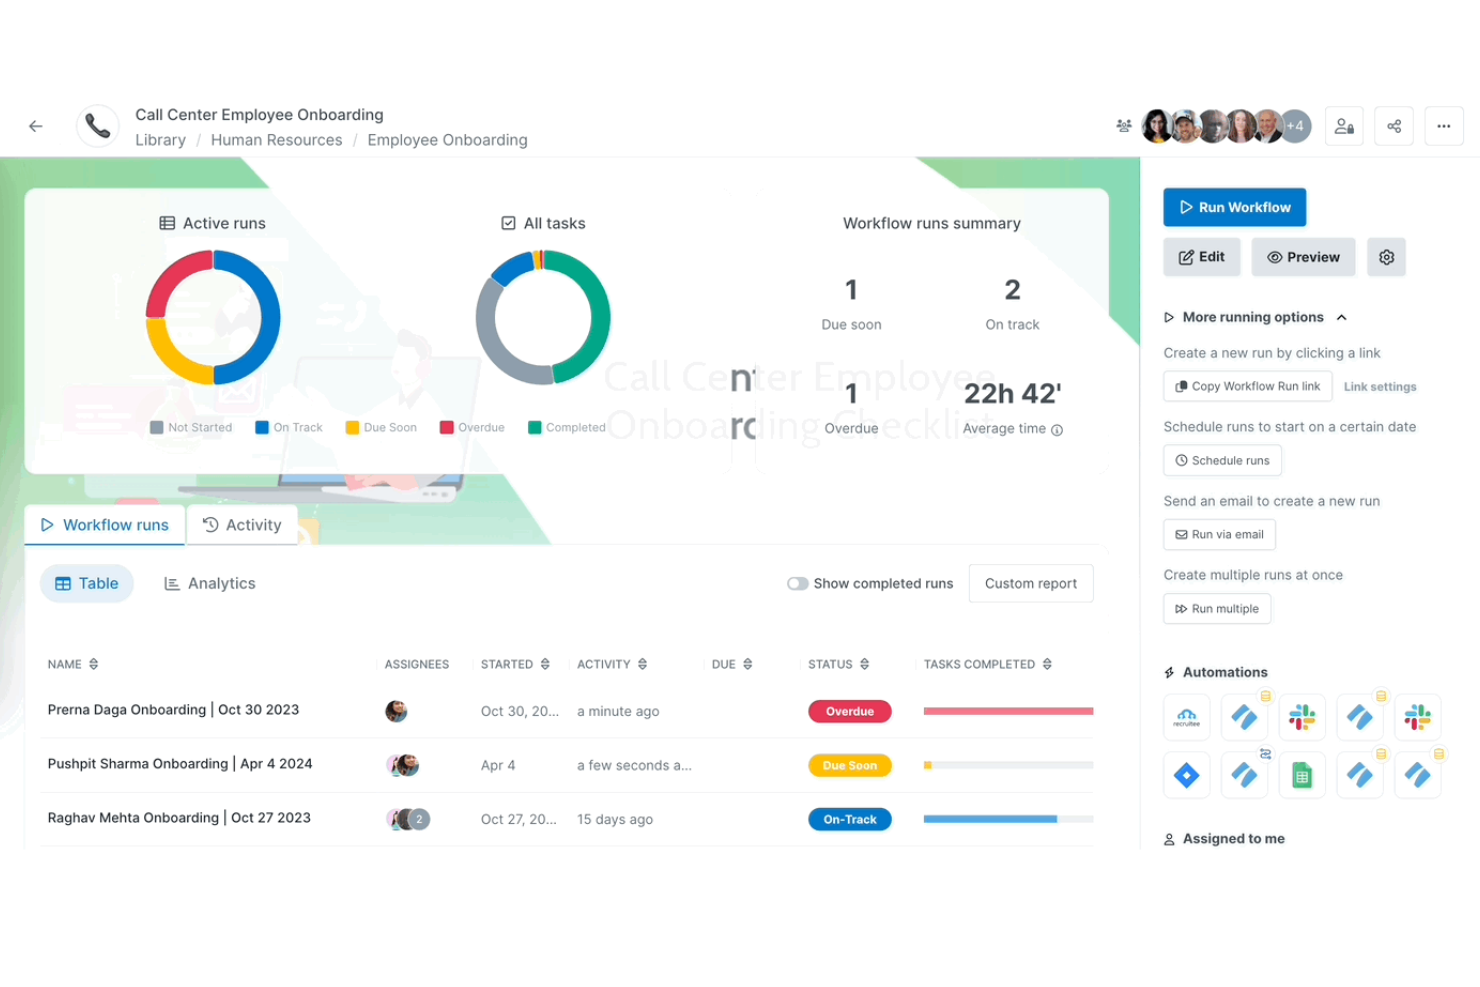
Task: Click the member permissions lock icon
Action: coord(1344,125)
